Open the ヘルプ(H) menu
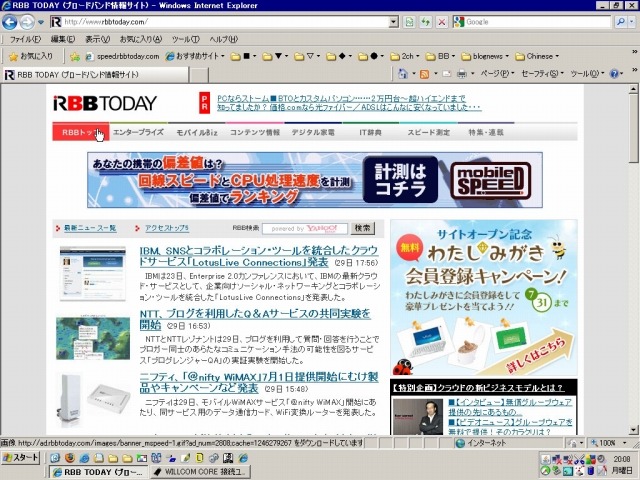 [223, 39]
